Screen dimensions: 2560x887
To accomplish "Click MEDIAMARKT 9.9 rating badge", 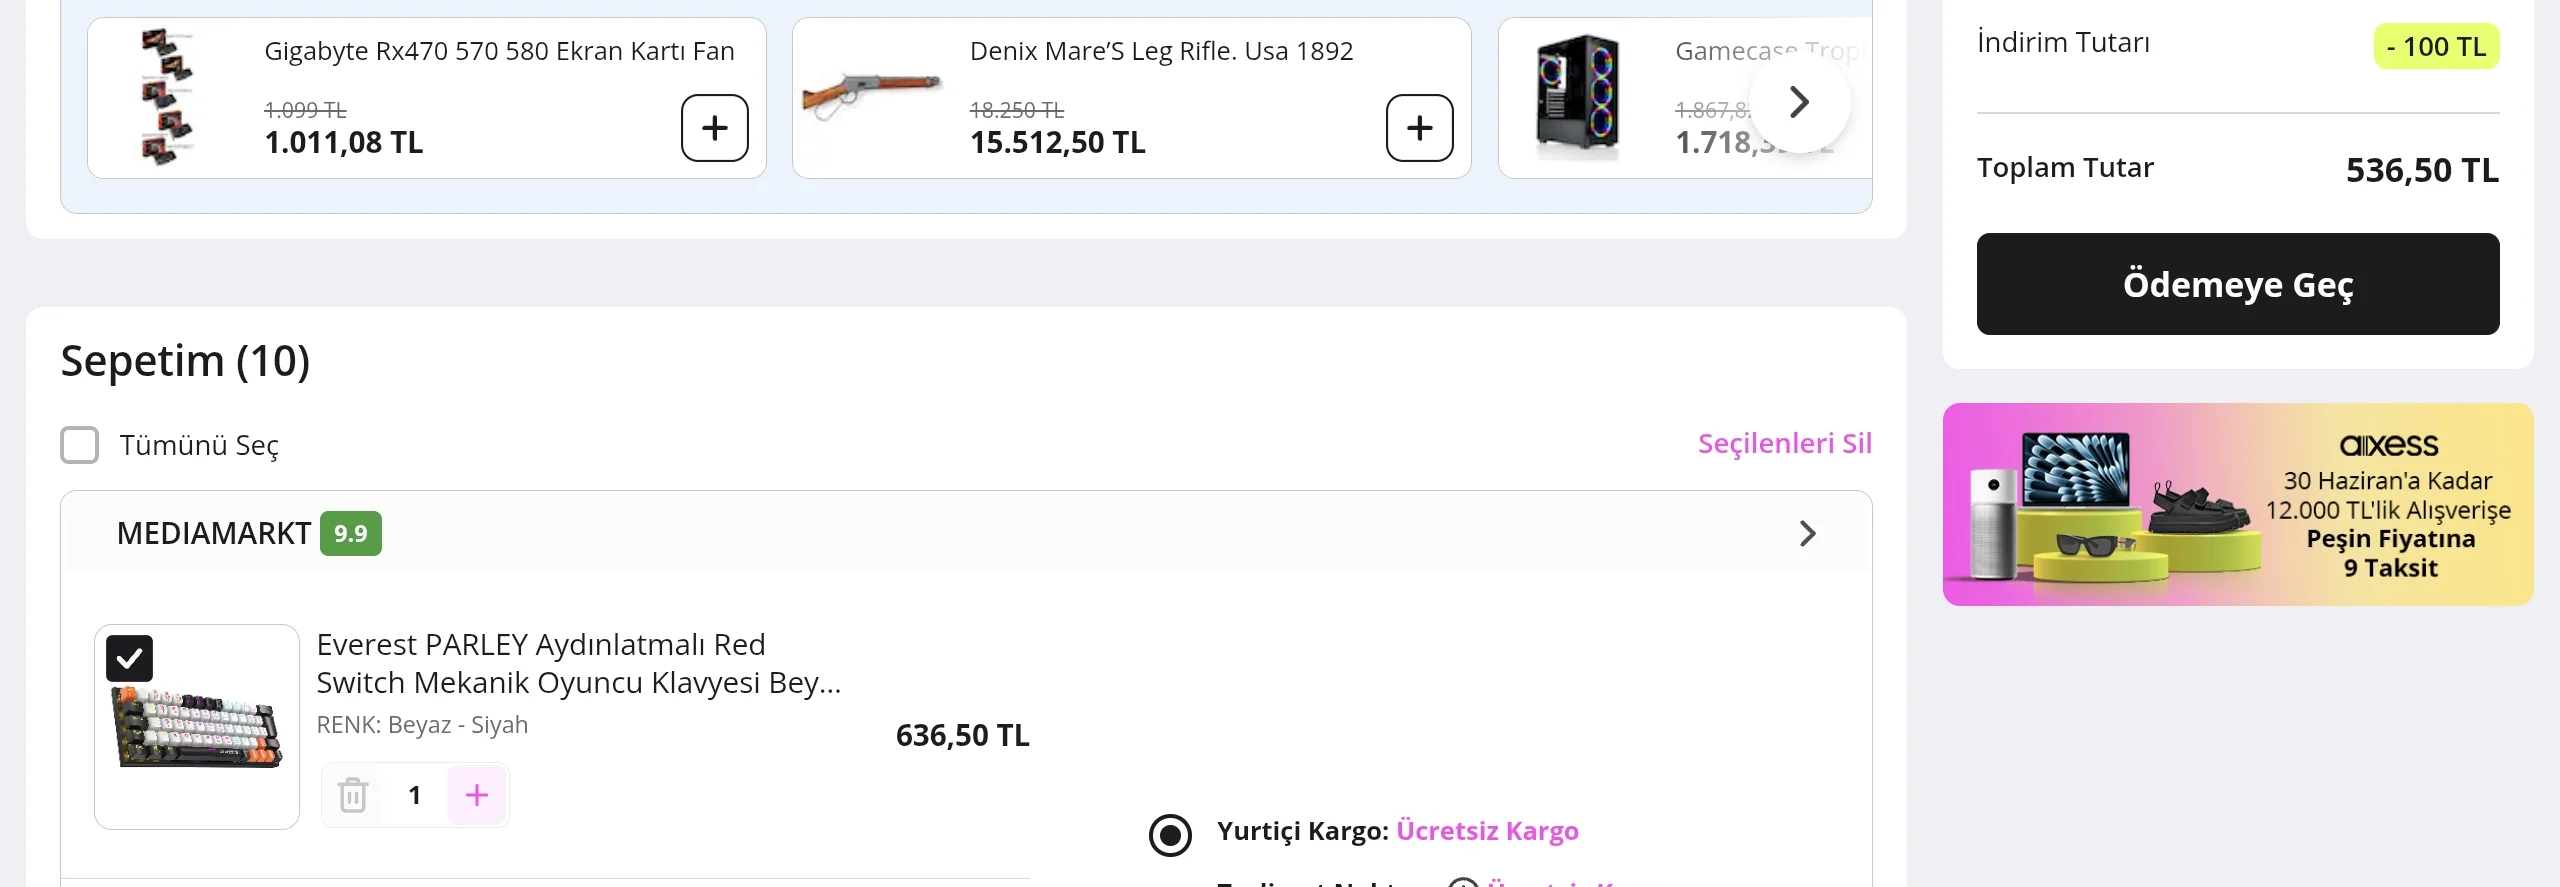I will click(x=351, y=533).
